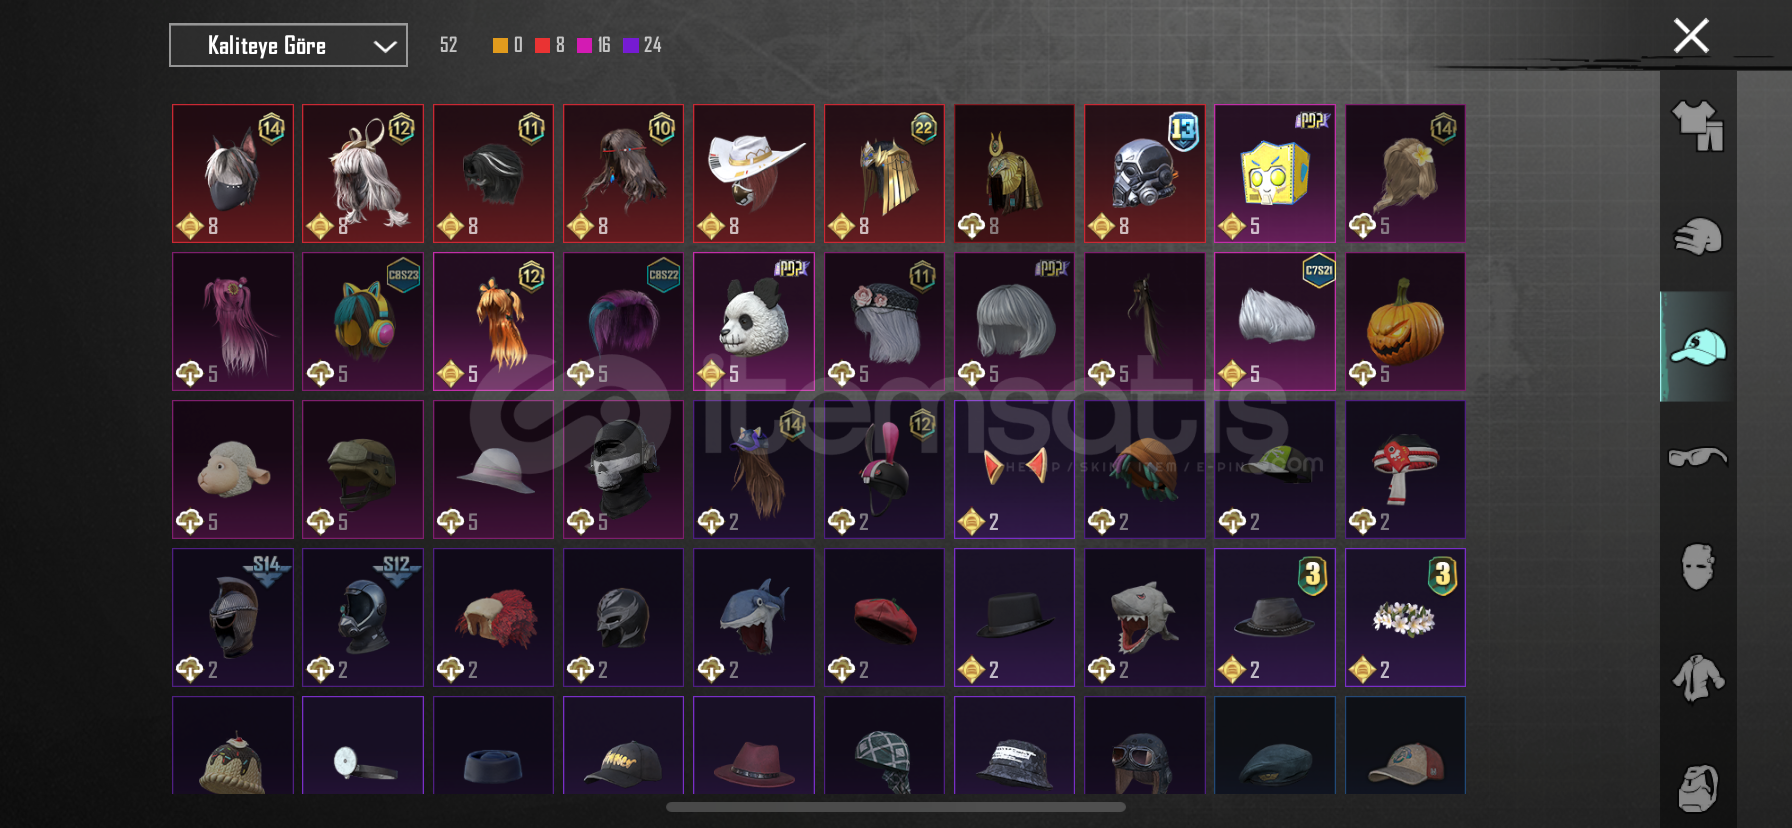Click the horizontal scrollbar at bottom
This screenshot has height=828, width=1792.
point(895,807)
